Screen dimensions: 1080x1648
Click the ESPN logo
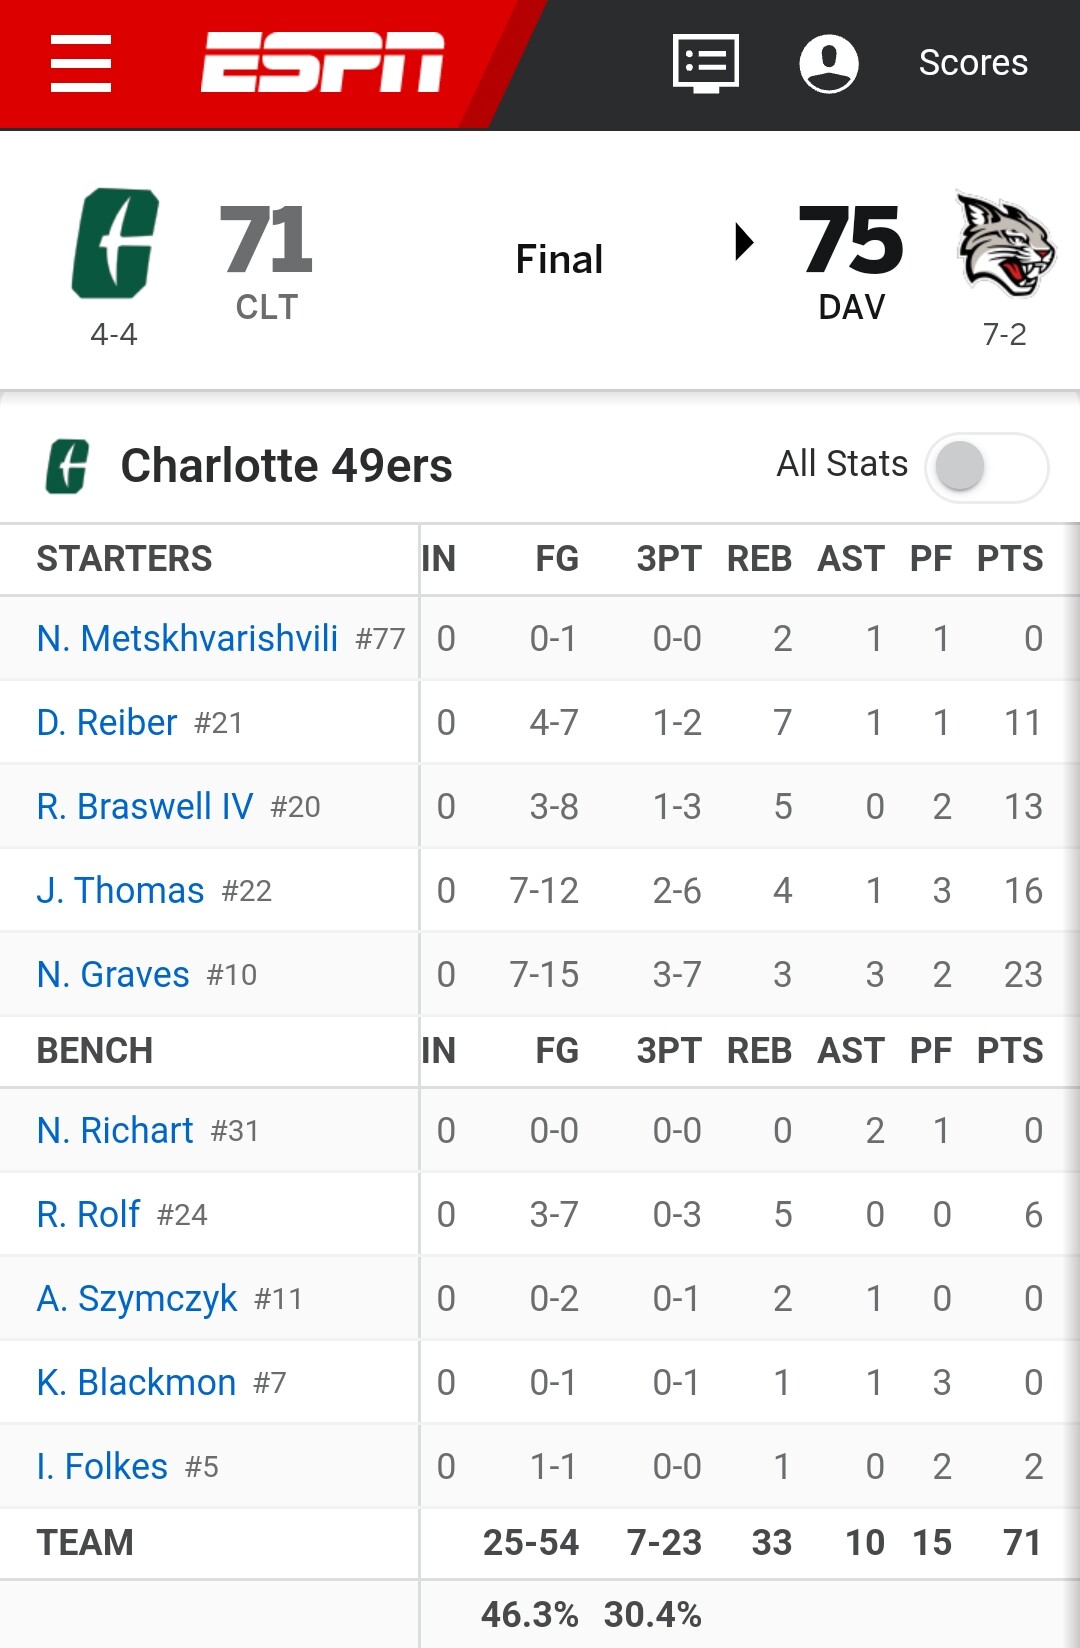tap(322, 62)
